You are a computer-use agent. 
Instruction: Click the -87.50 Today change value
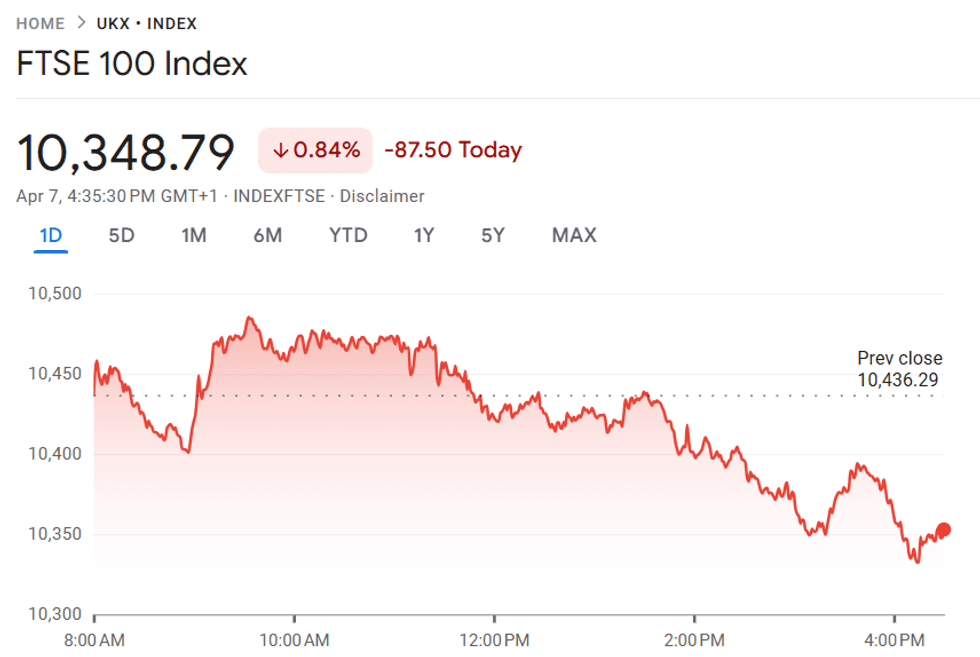coord(452,149)
